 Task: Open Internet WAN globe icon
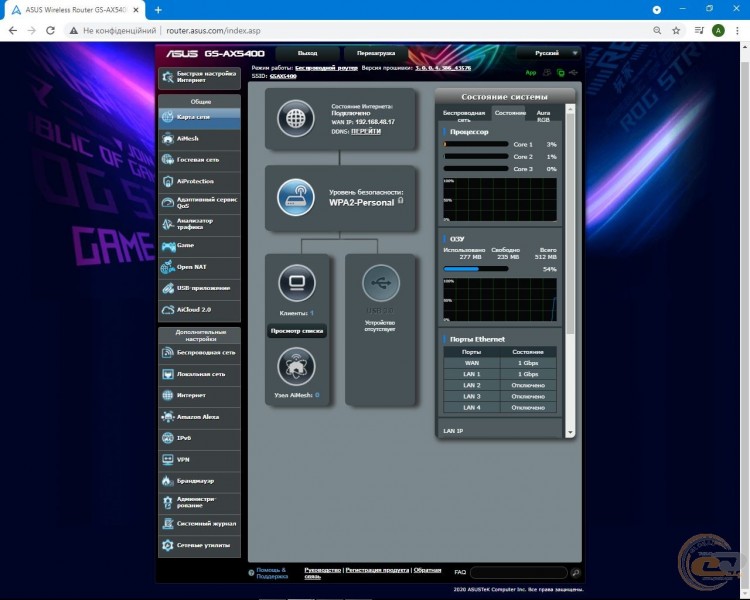167,395
